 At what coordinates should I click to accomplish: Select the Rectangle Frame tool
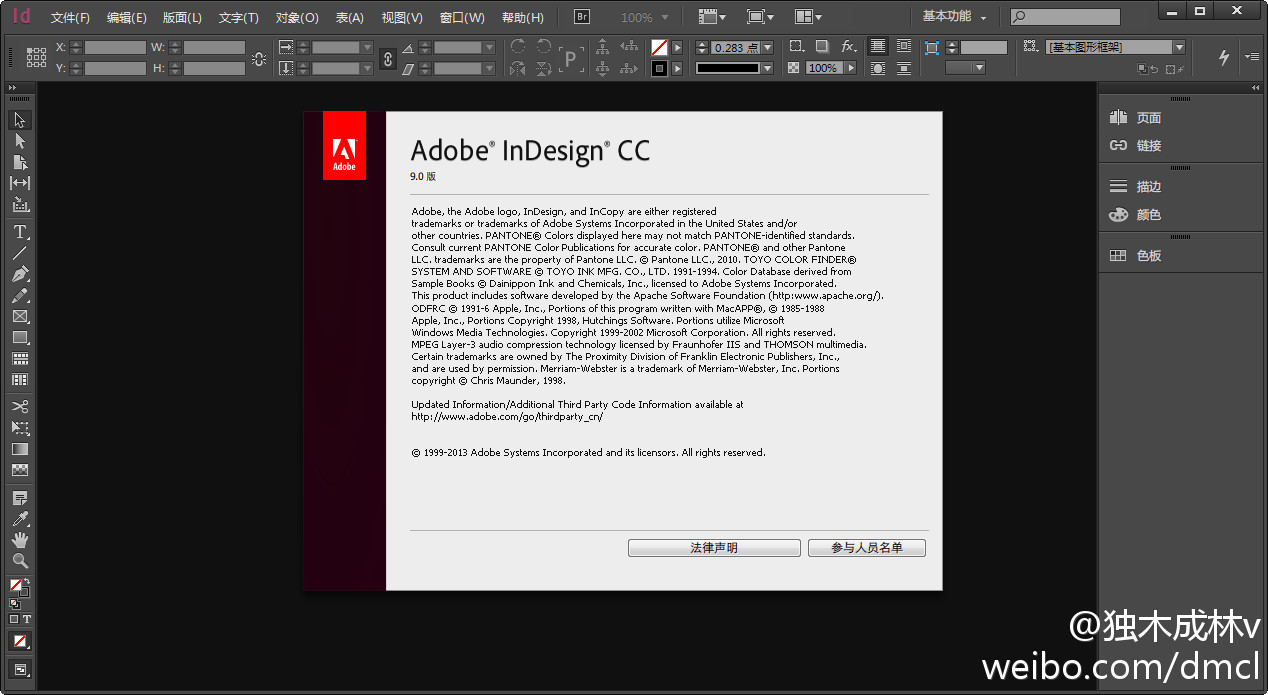point(20,317)
